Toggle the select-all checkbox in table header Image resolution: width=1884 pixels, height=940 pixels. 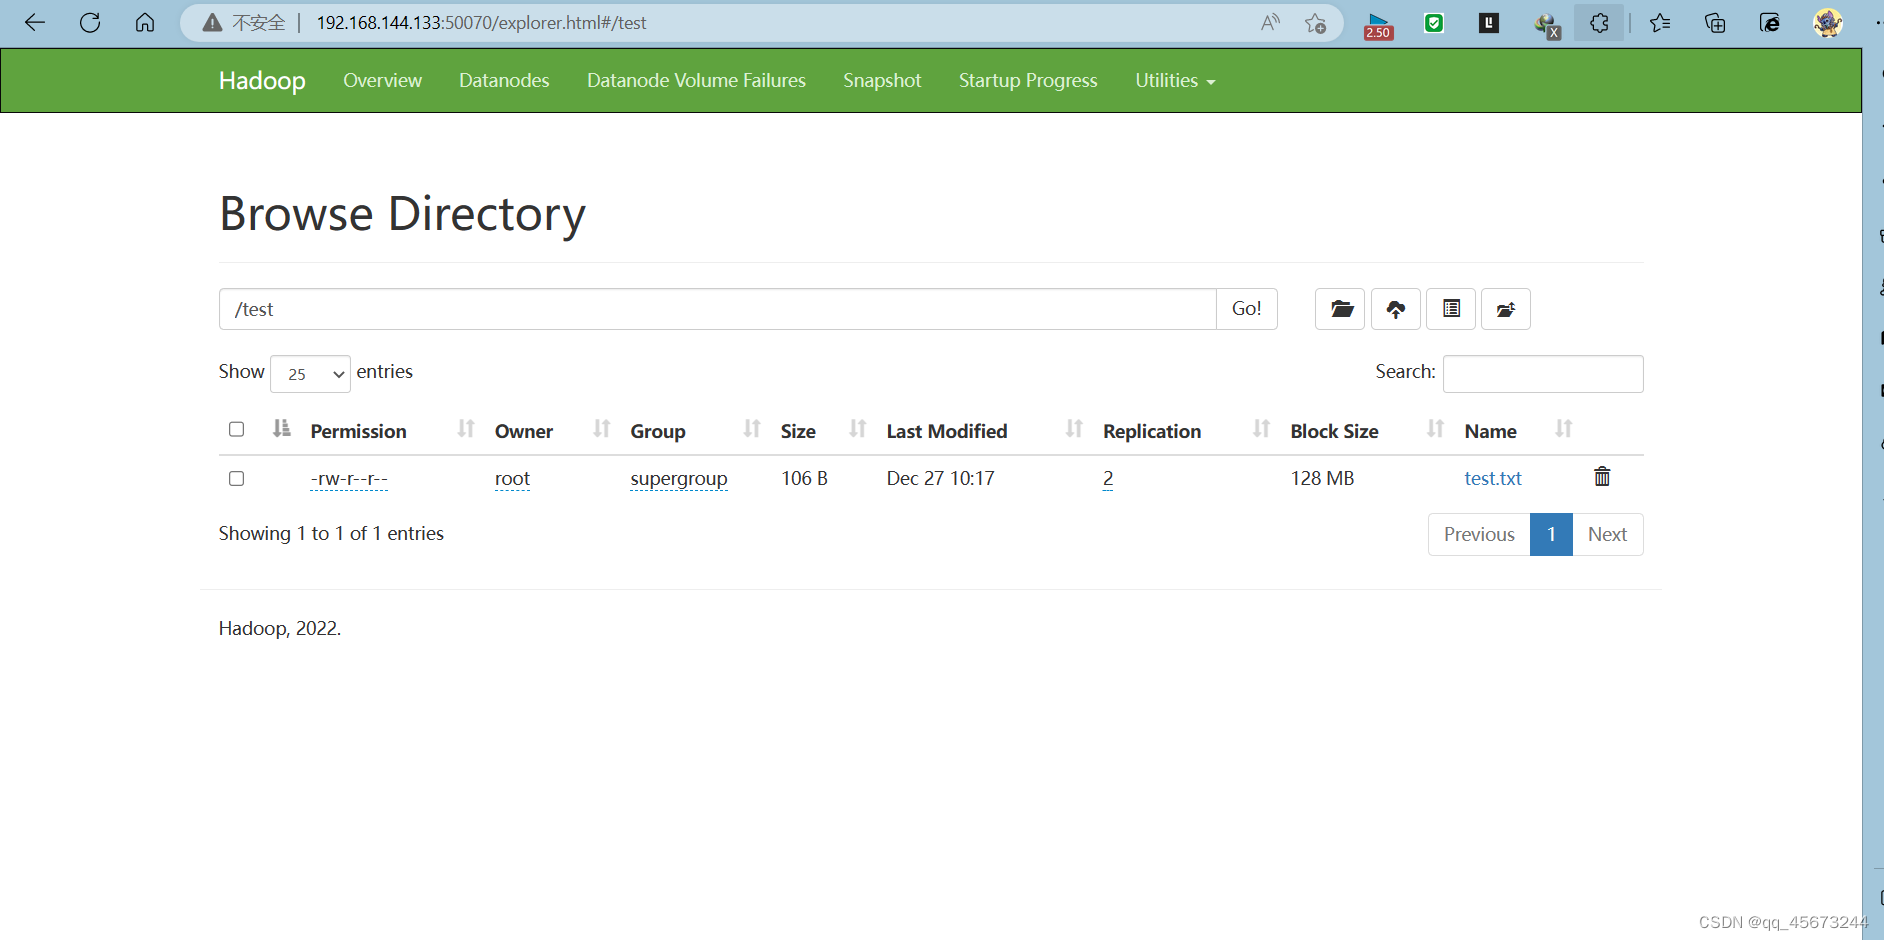point(236,429)
